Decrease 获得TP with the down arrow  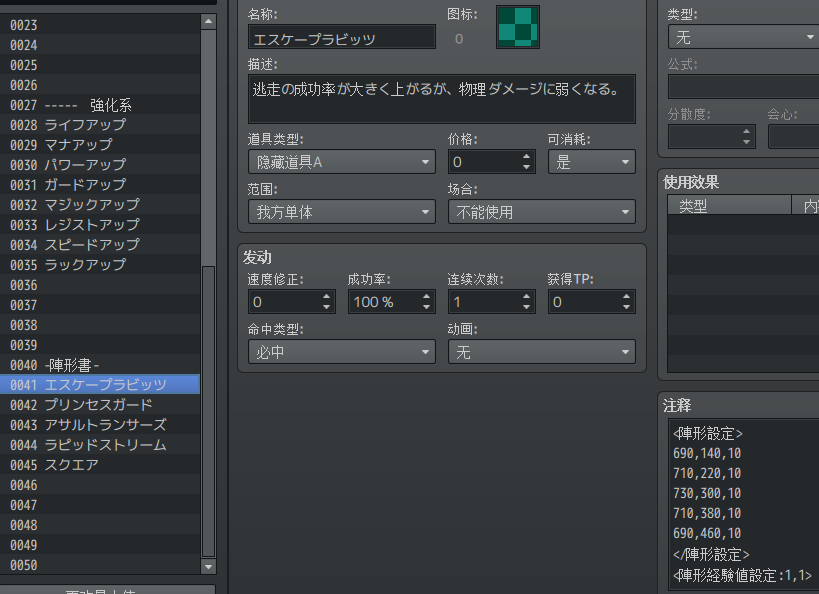(x=626, y=307)
